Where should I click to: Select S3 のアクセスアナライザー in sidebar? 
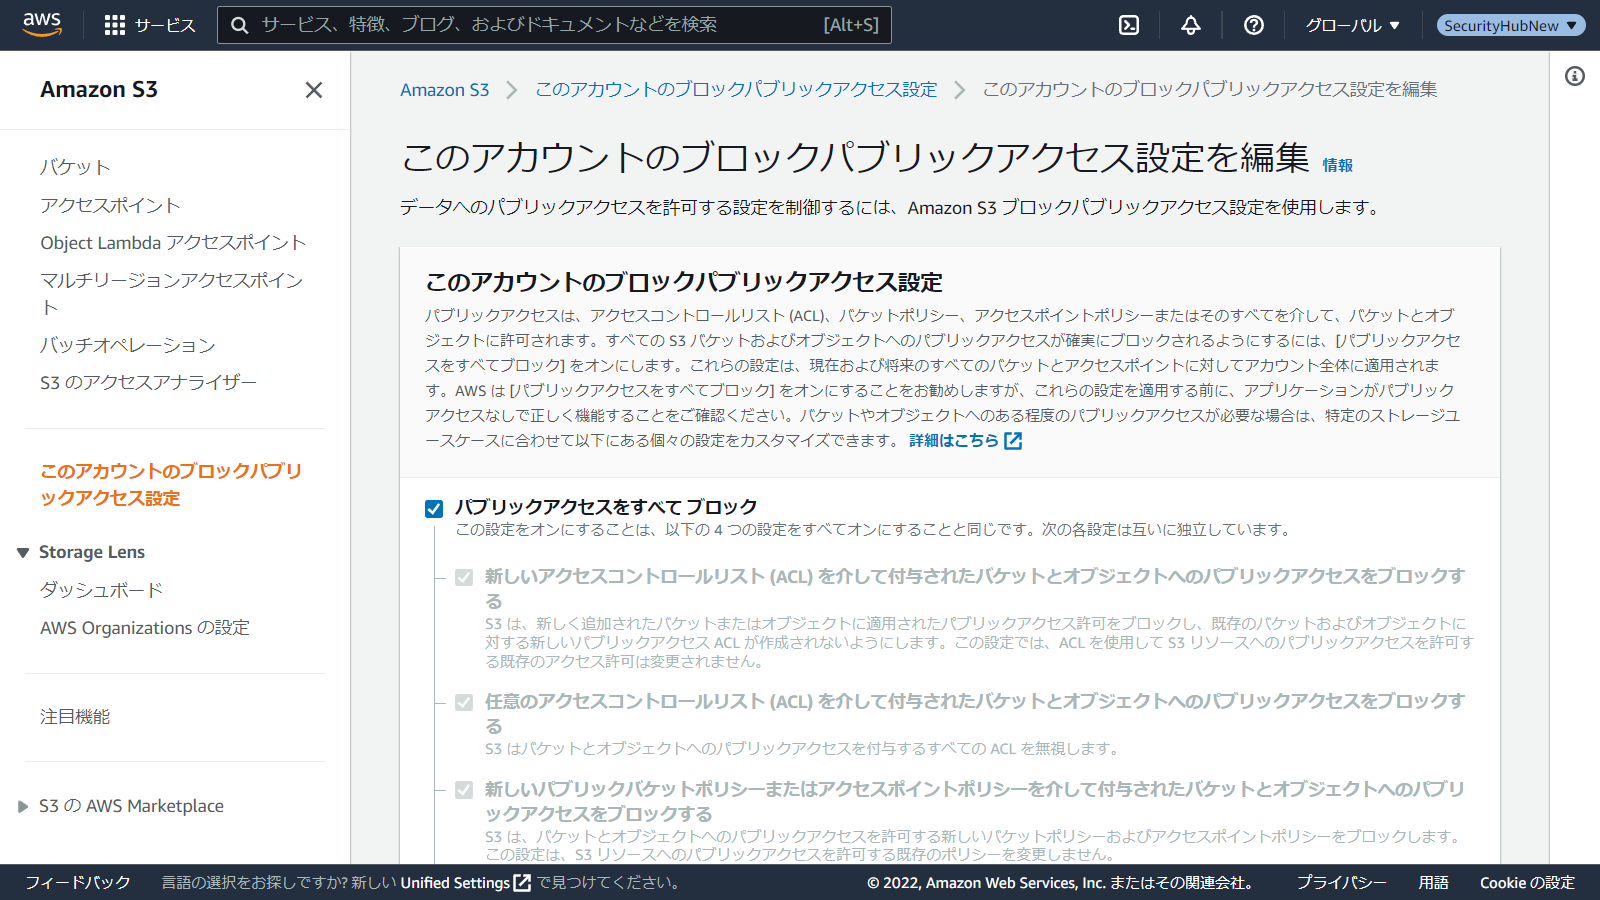point(148,382)
